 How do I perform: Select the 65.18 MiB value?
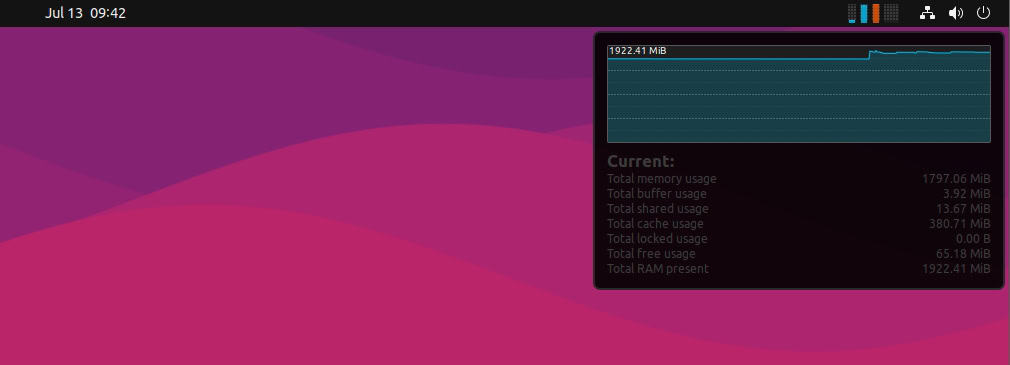pyautogui.click(x=963, y=254)
